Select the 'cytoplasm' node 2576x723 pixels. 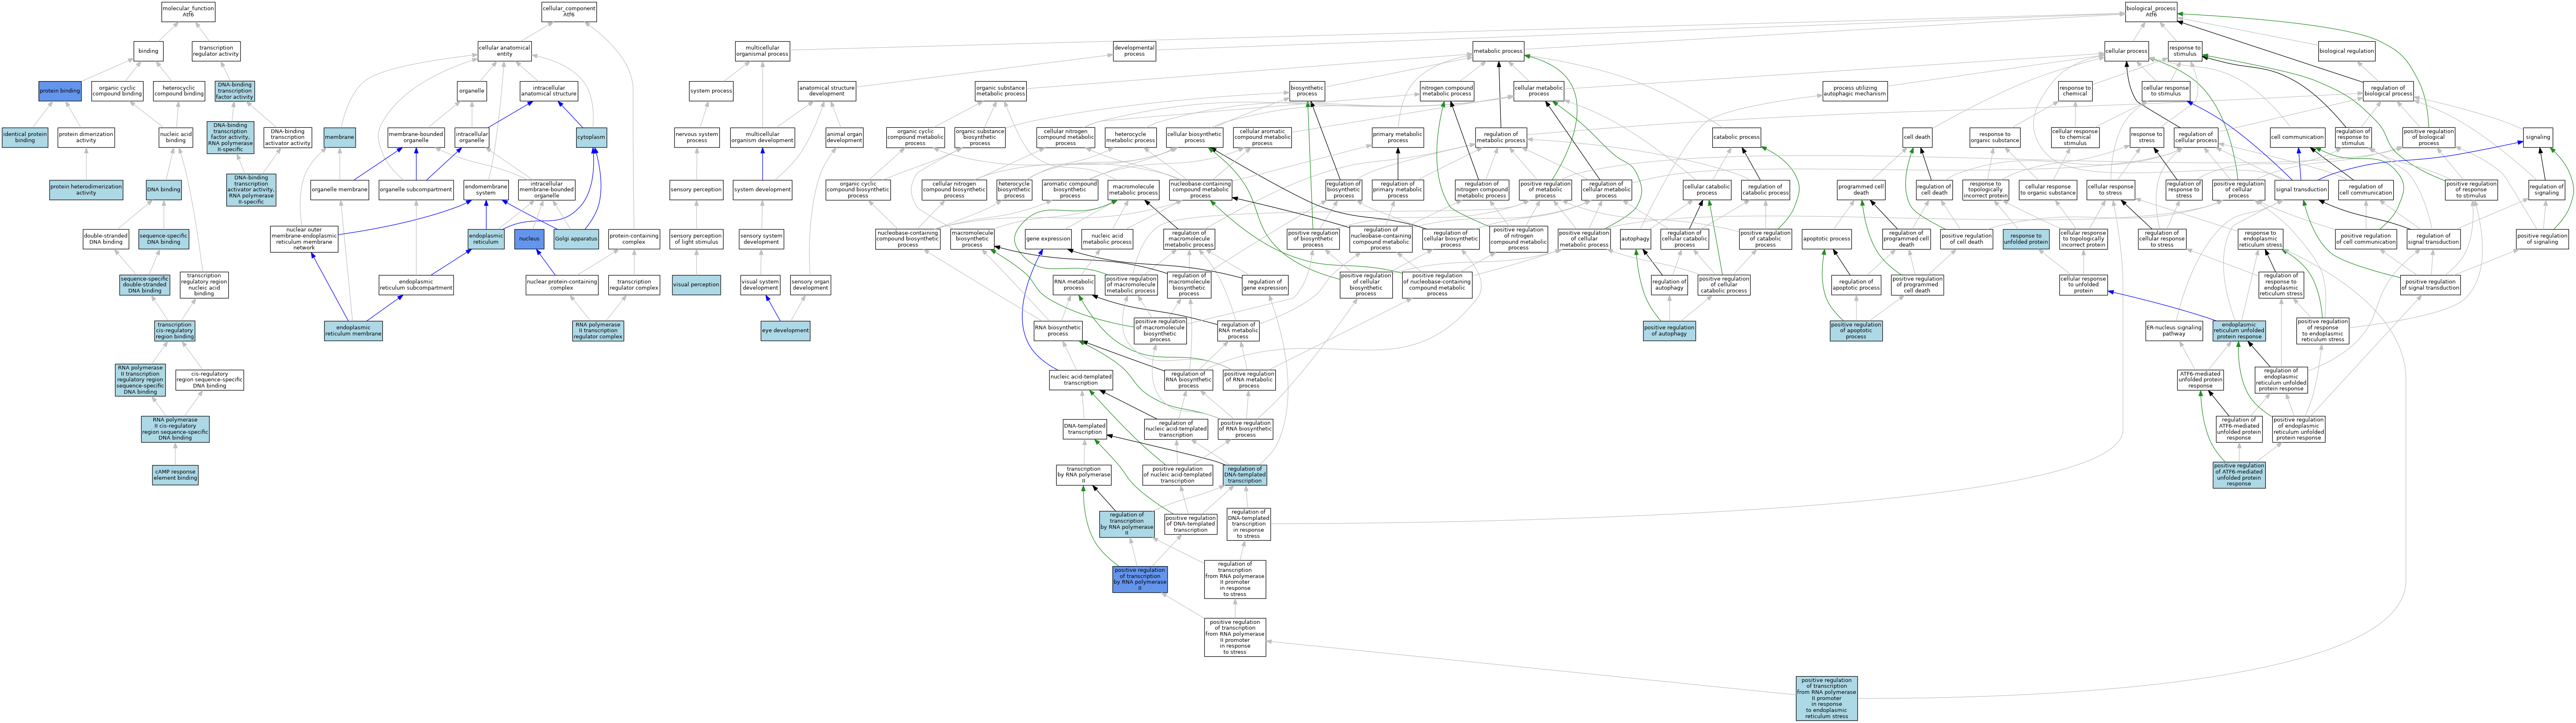click(591, 138)
